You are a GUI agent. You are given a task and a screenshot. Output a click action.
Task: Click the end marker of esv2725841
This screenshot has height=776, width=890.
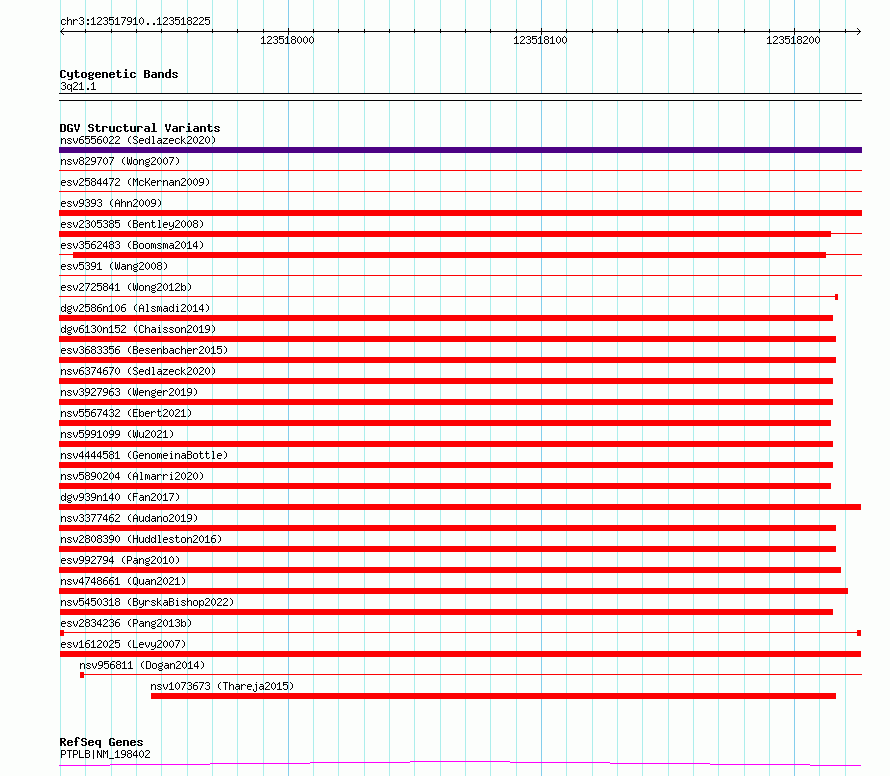(836, 297)
